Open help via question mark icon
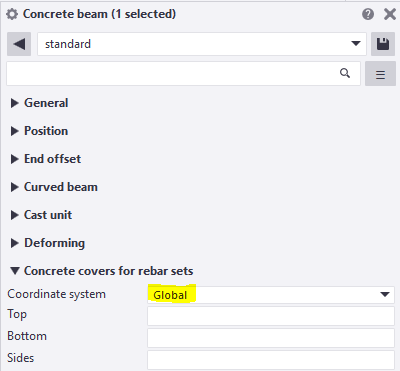Image resolution: width=400 pixels, height=371 pixels. tap(368, 14)
